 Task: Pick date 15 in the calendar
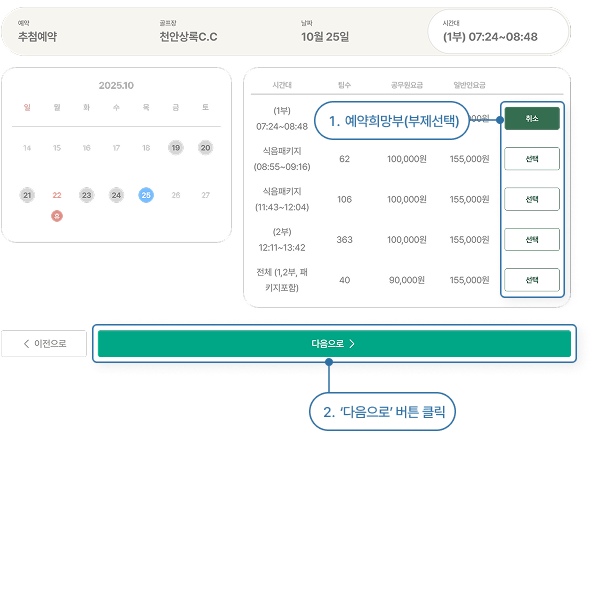tap(57, 148)
